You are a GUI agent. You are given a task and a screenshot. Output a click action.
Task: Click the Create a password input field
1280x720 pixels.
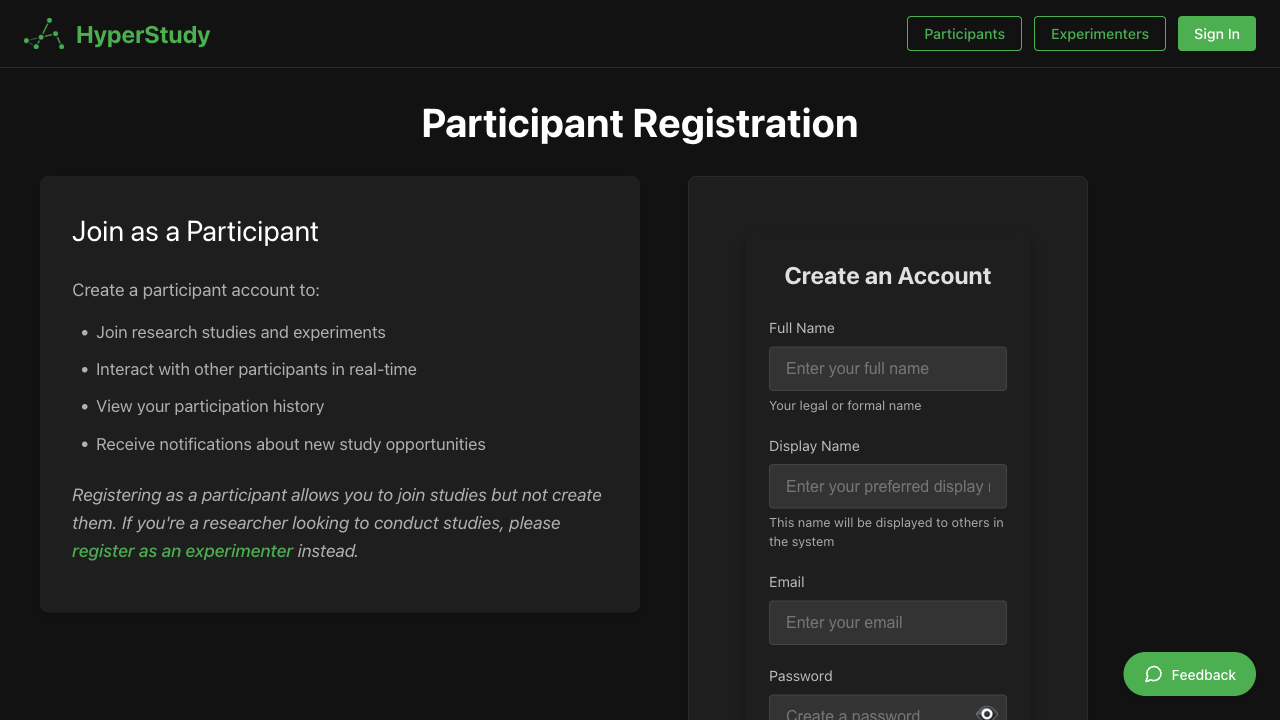click(870, 712)
